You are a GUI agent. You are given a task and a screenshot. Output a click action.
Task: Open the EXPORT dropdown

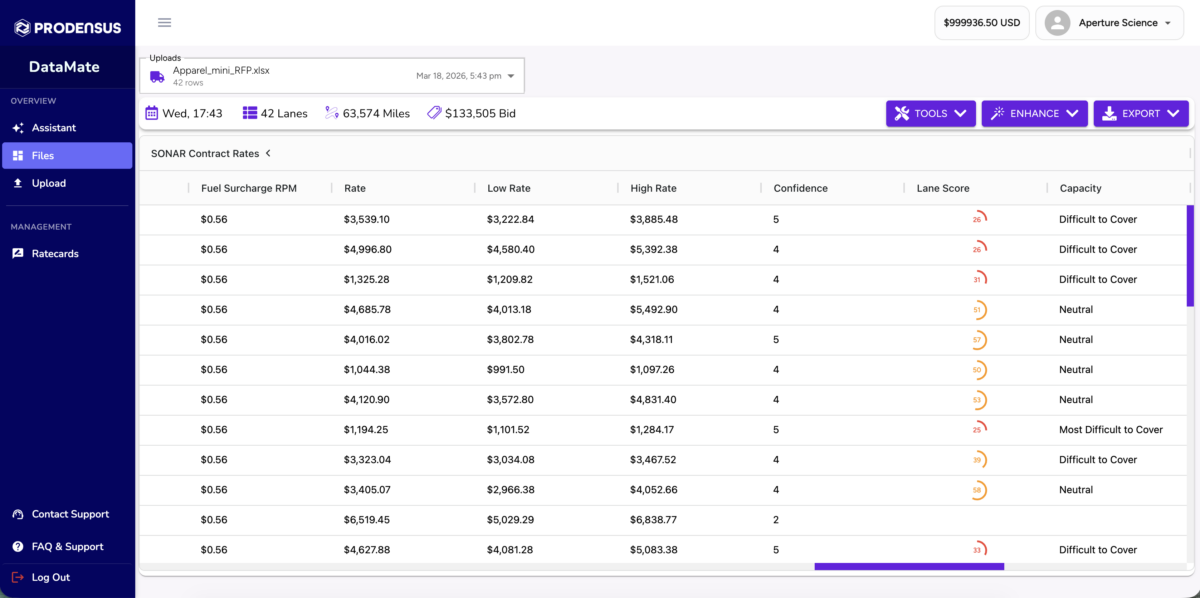coord(1141,114)
